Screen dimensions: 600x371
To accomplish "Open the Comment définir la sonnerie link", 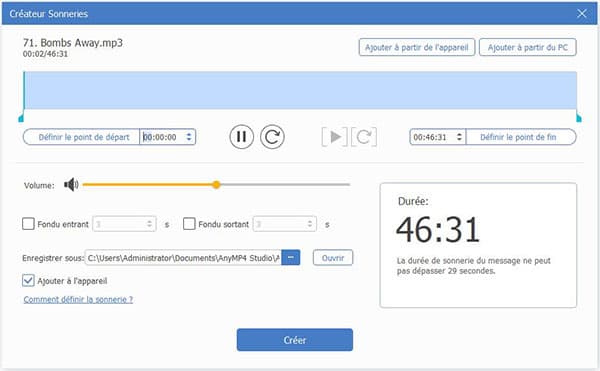I will 78,299.
